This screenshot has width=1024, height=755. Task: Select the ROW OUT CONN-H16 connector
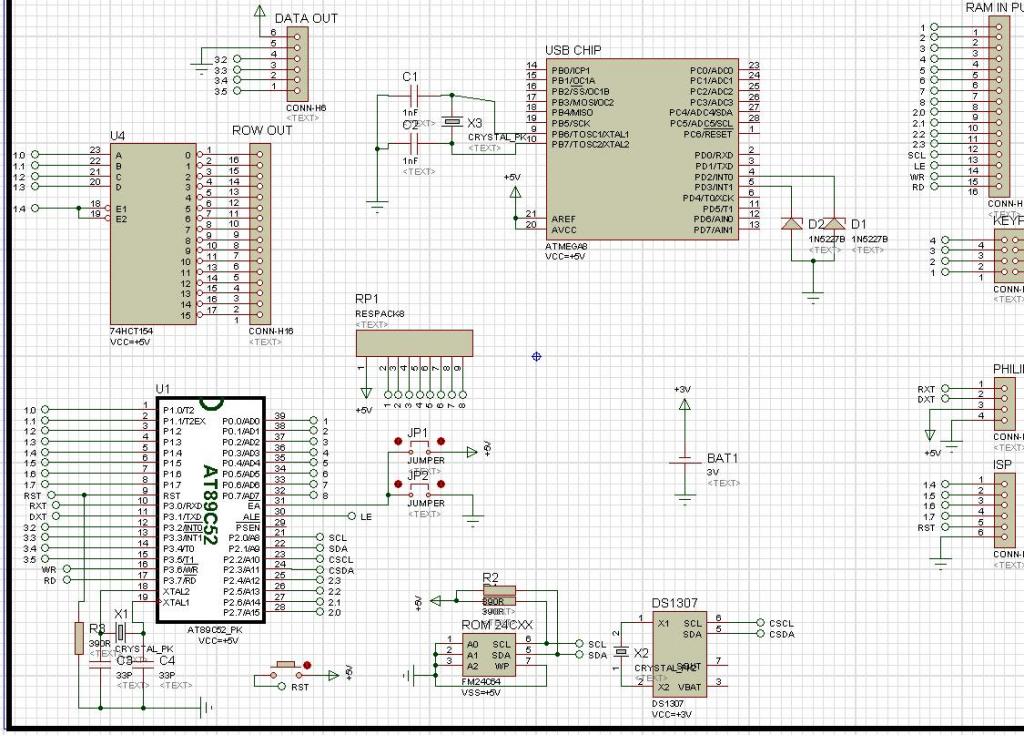[x=260, y=234]
